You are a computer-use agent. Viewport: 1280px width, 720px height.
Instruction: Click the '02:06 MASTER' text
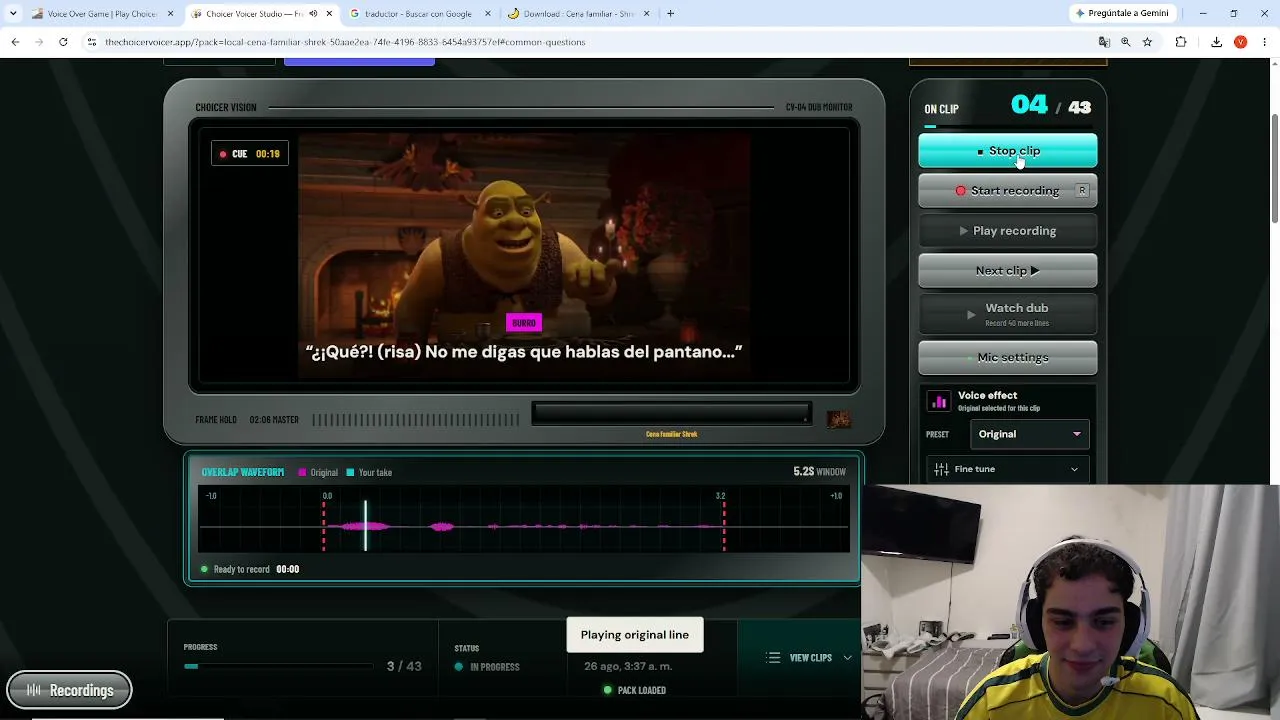(274, 420)
